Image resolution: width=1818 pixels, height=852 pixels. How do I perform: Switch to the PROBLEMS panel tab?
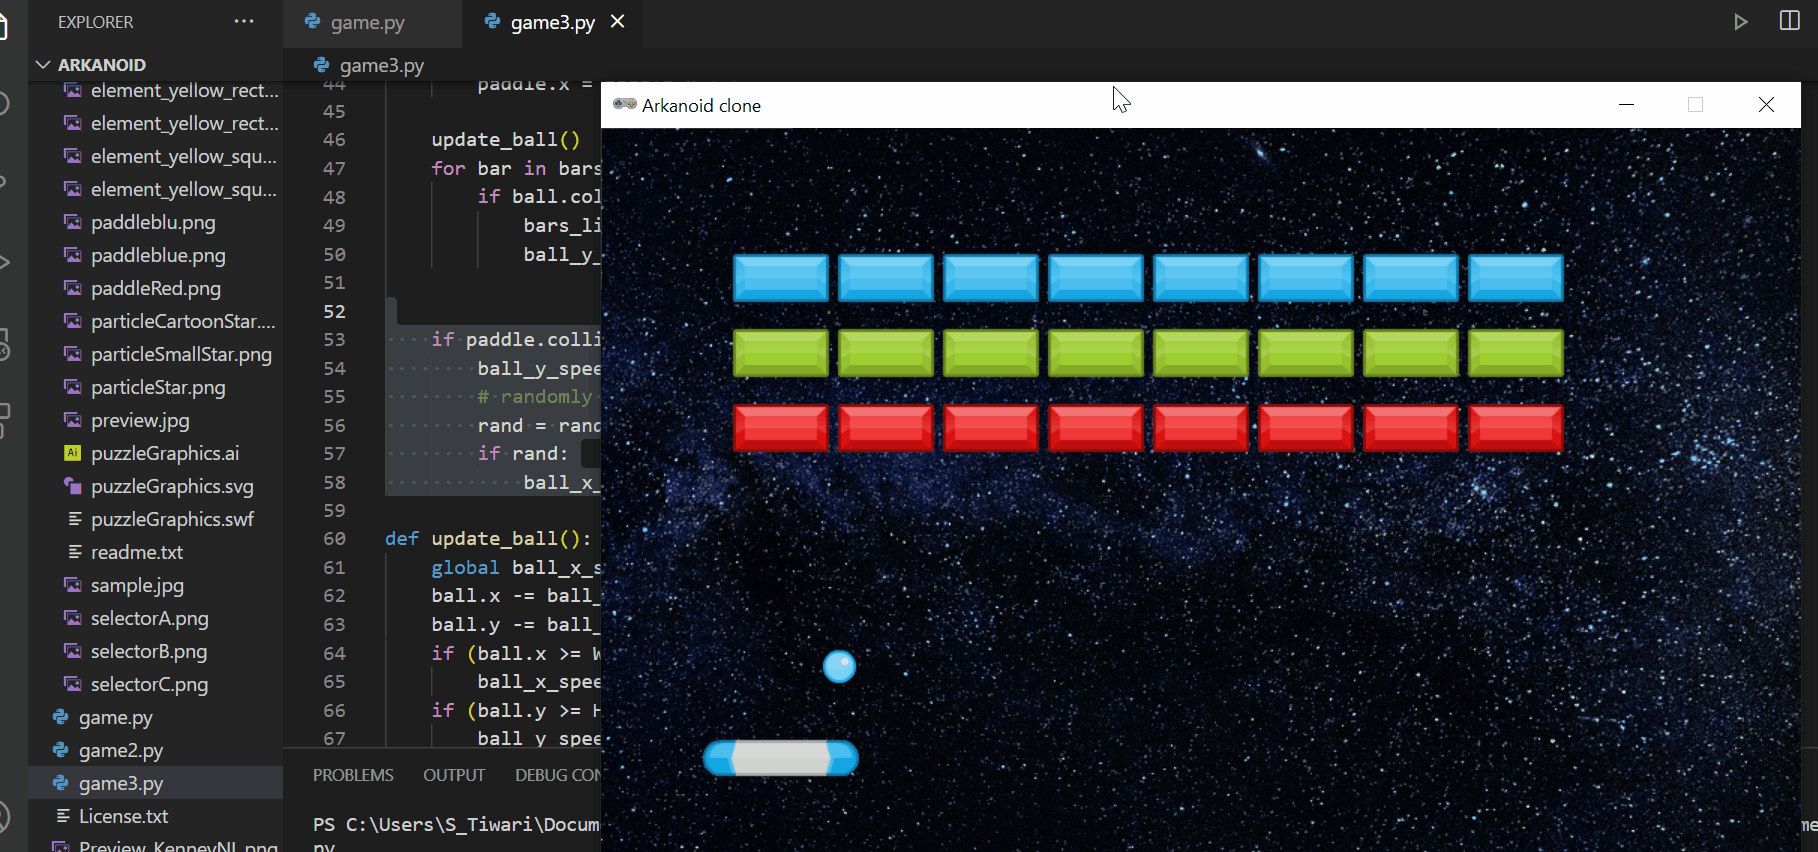coord(353,775)
